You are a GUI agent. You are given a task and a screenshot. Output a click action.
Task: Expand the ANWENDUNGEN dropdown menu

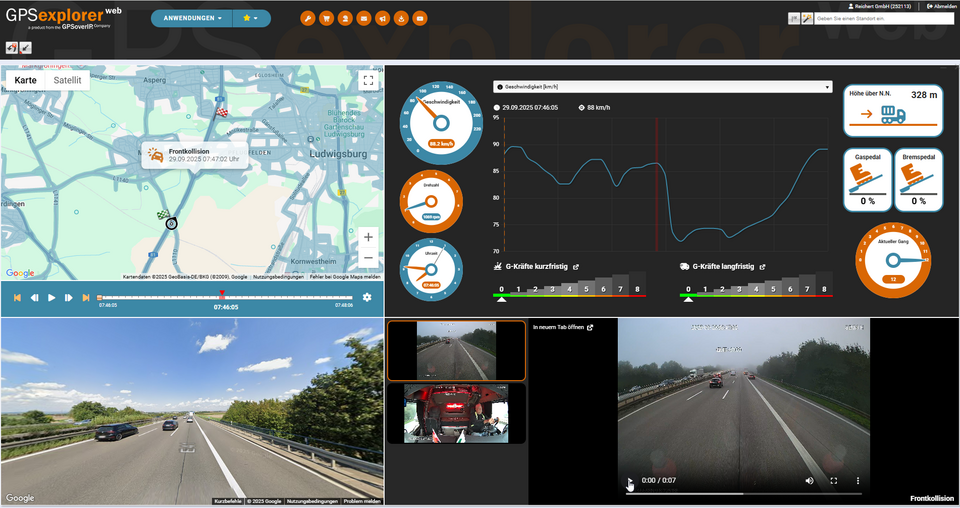coord(191,18)
